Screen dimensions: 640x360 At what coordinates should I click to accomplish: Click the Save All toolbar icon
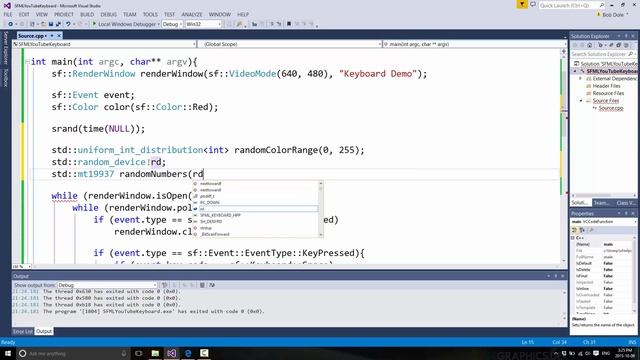[x=58, y=24]
